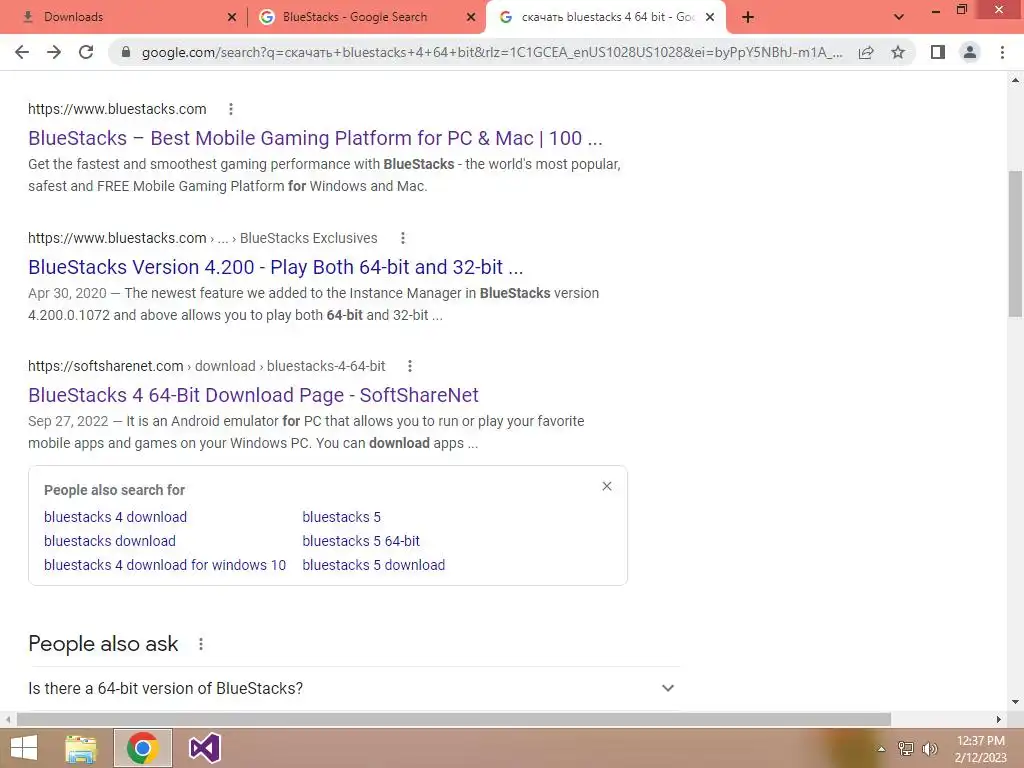Go forward to next page

(54, 52)
